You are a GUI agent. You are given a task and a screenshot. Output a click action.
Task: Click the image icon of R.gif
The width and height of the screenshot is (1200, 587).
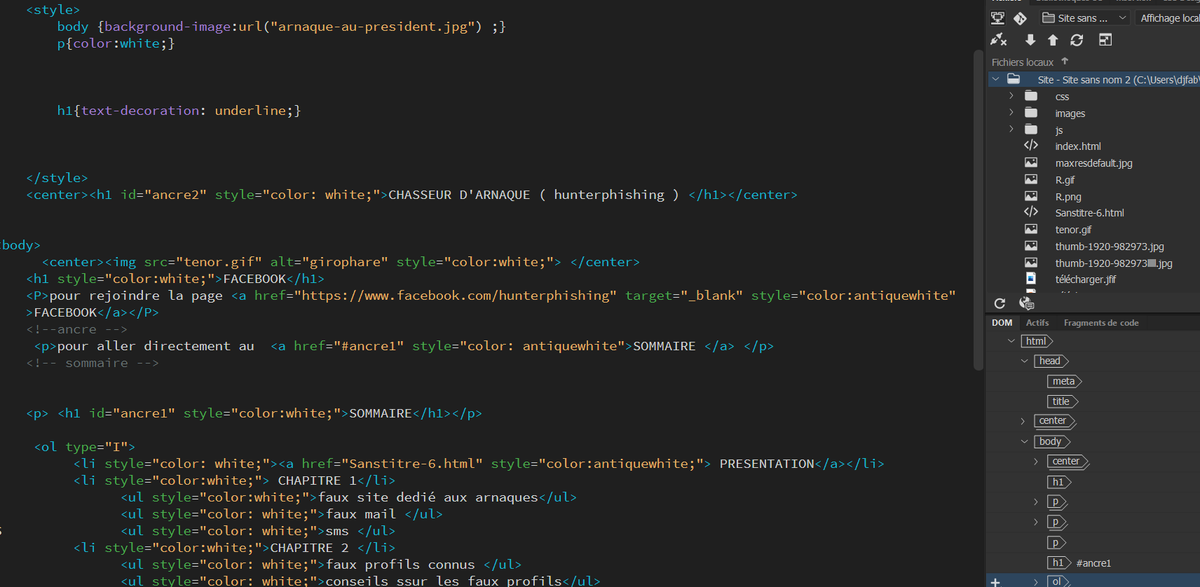(1031, 179)
